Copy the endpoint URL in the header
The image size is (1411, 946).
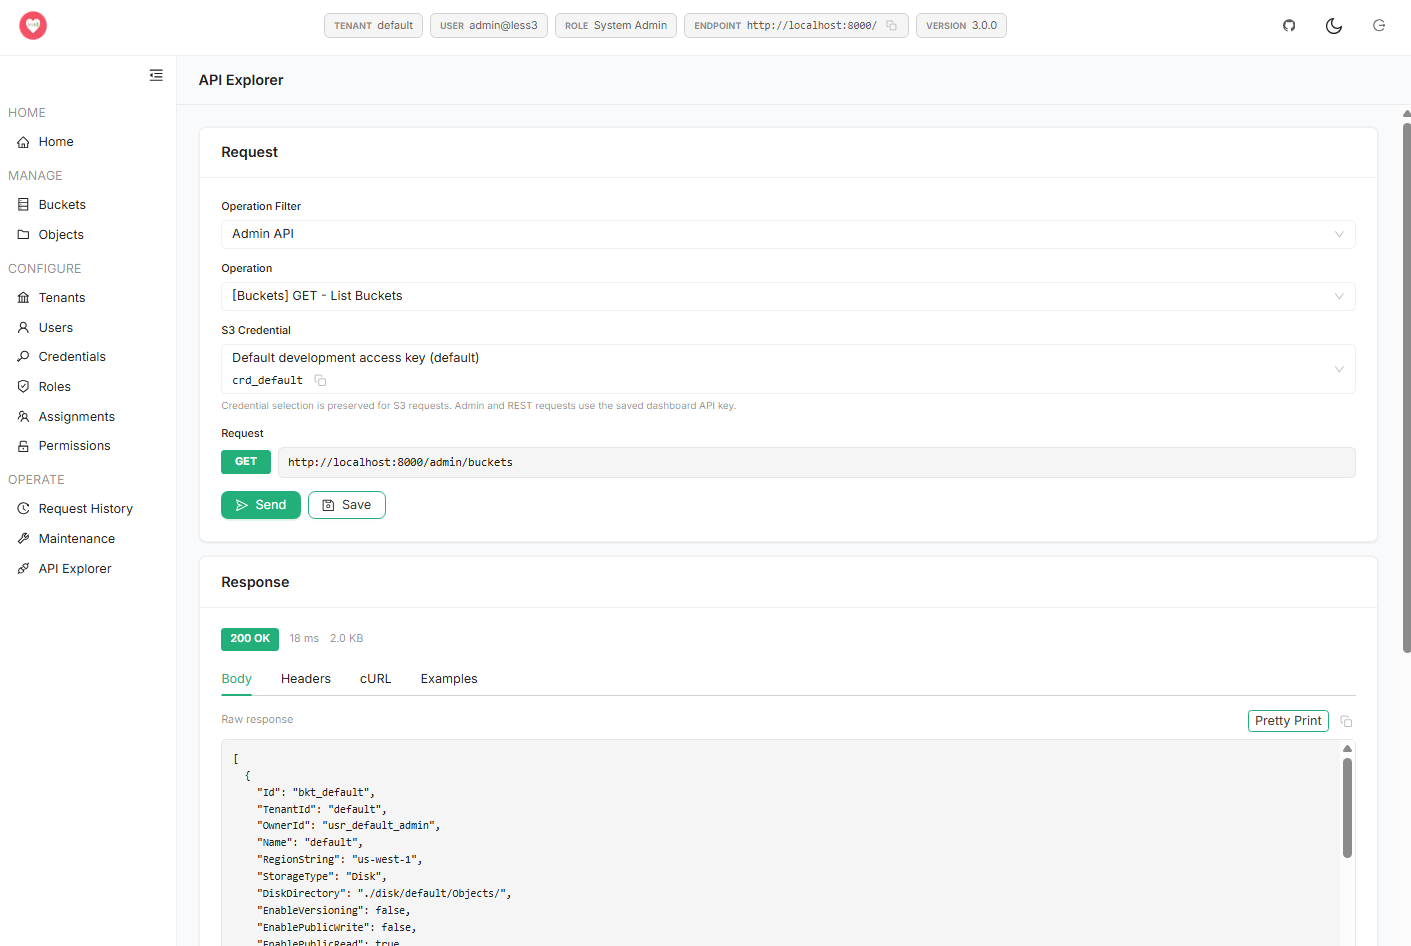[x=891, y=25]
